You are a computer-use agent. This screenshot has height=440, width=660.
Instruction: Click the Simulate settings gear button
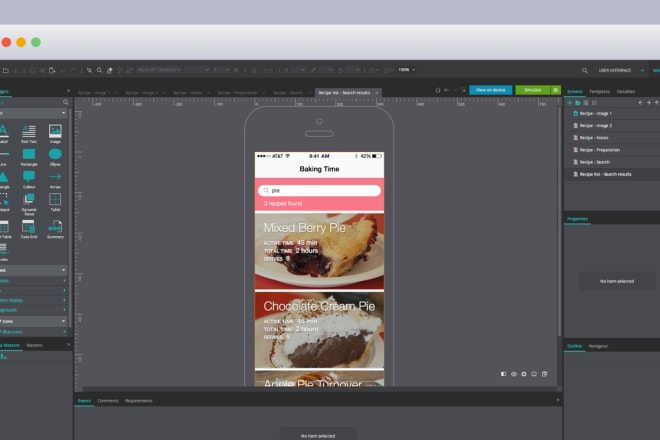[556, 90]
